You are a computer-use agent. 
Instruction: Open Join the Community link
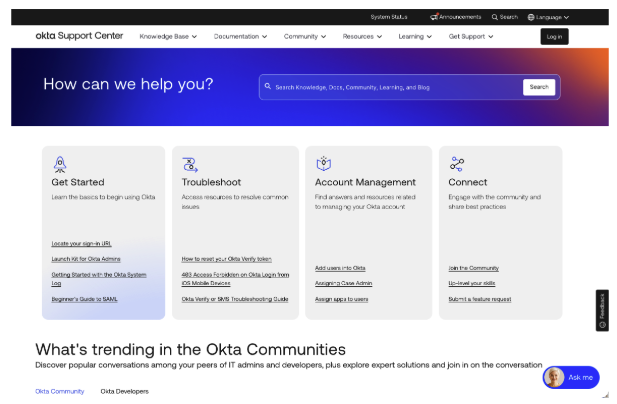coord(473,268)
